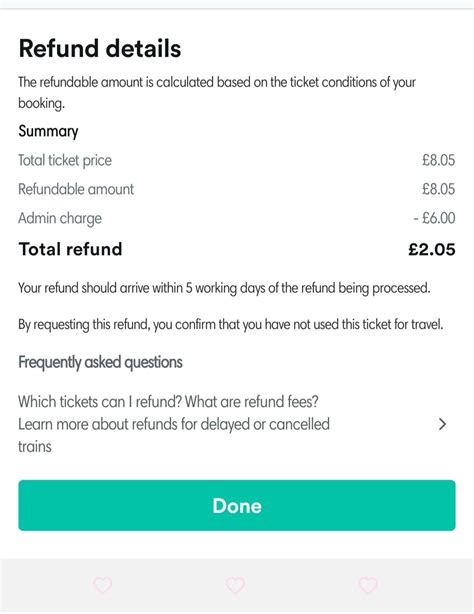Click the "not used this ticket" confirmation text
The height and width of the screenshot is (614, 474).
231,325
